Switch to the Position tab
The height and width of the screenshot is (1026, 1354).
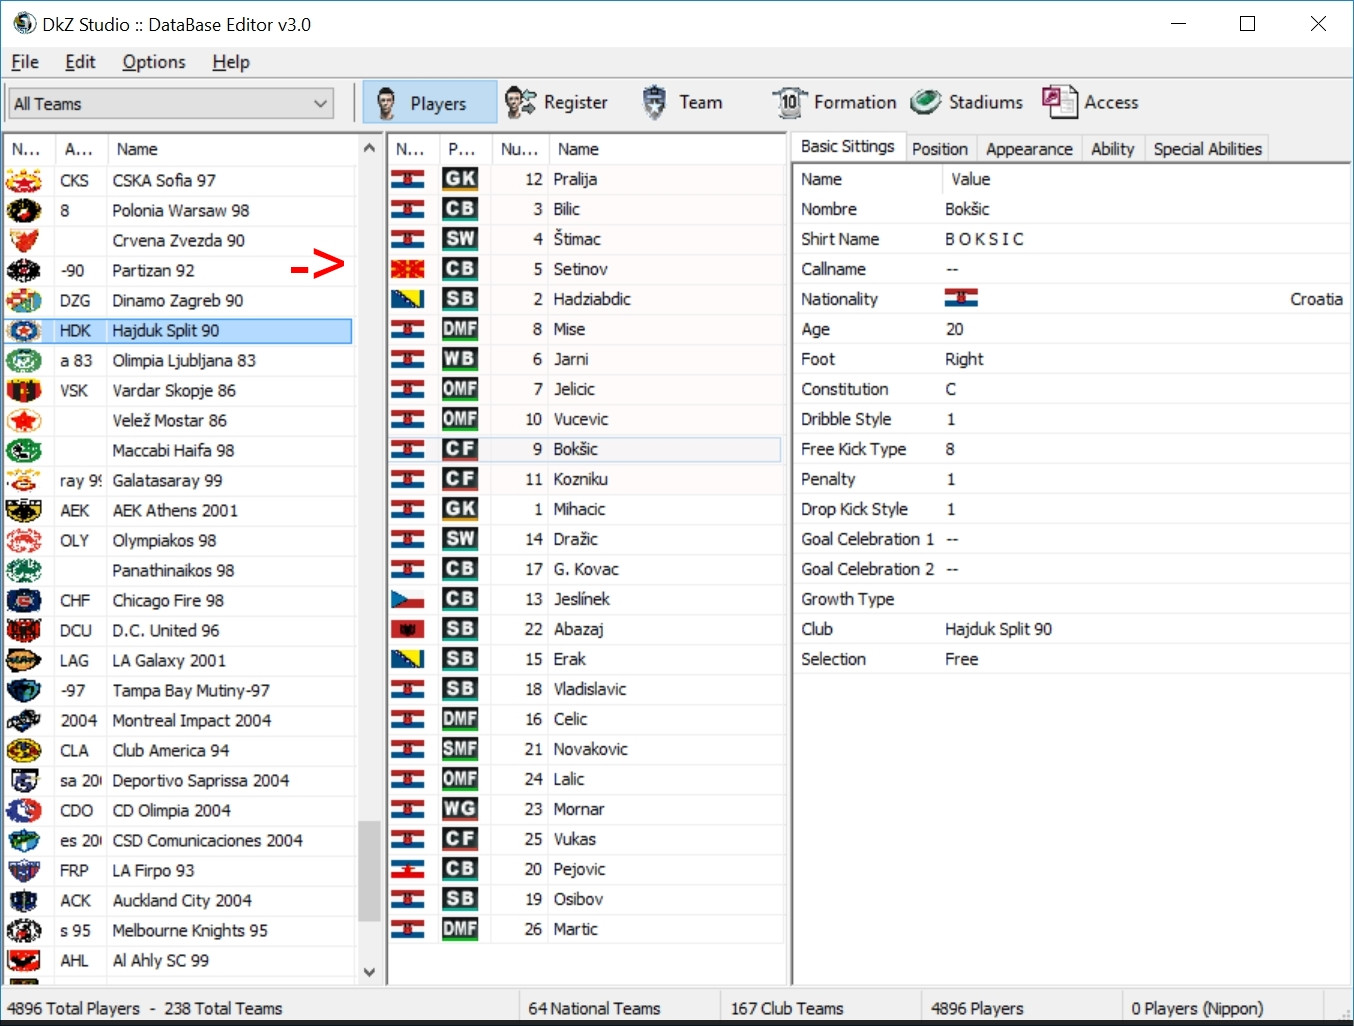(940, 149)
